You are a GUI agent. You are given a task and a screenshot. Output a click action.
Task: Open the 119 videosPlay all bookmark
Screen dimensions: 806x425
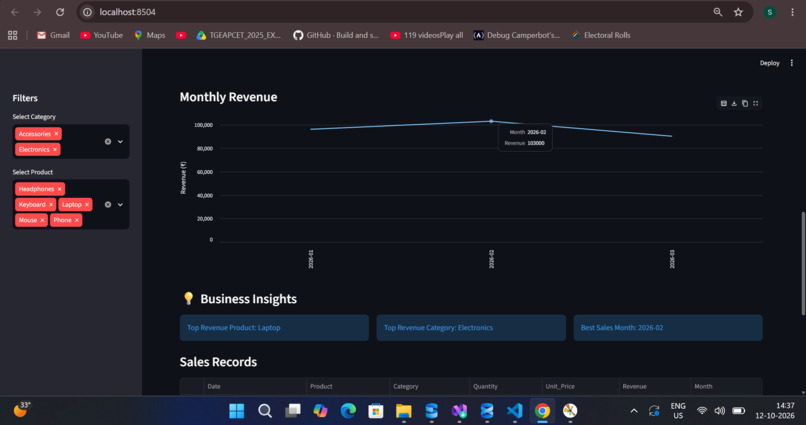click(427, 35)
